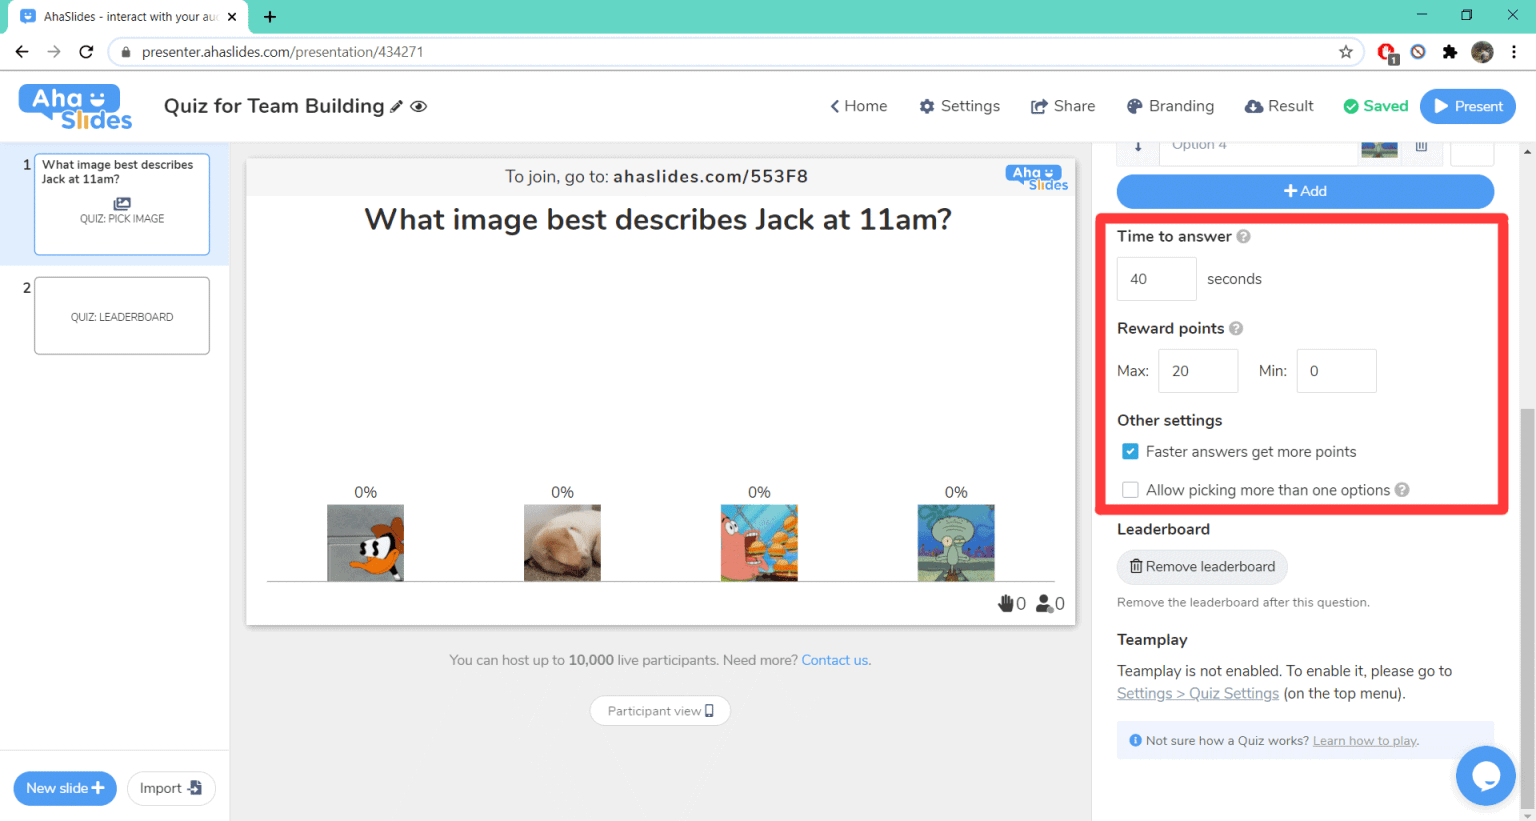Disable Faster answers get more points
Image resolution: width=1536 pixels, height=821 pixels.
click(1130, 451)
